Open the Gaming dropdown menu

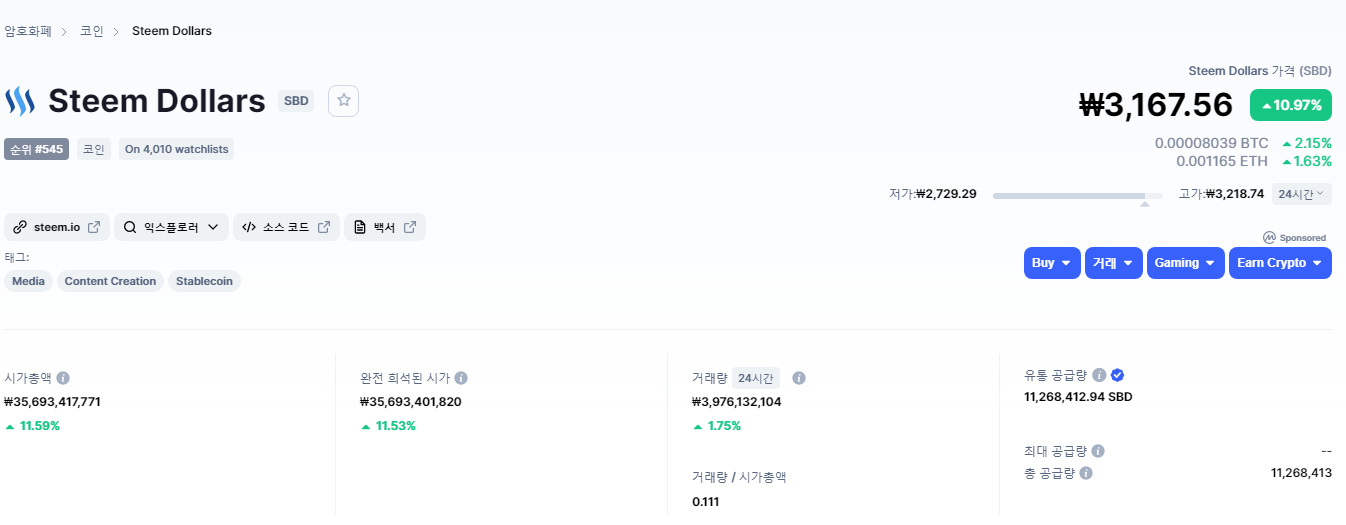click(1185, 263)
